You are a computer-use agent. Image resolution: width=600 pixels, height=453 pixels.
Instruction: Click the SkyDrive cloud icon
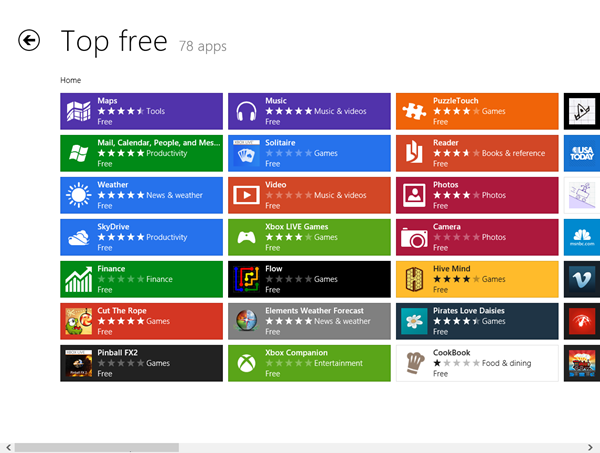click(78, 237)
